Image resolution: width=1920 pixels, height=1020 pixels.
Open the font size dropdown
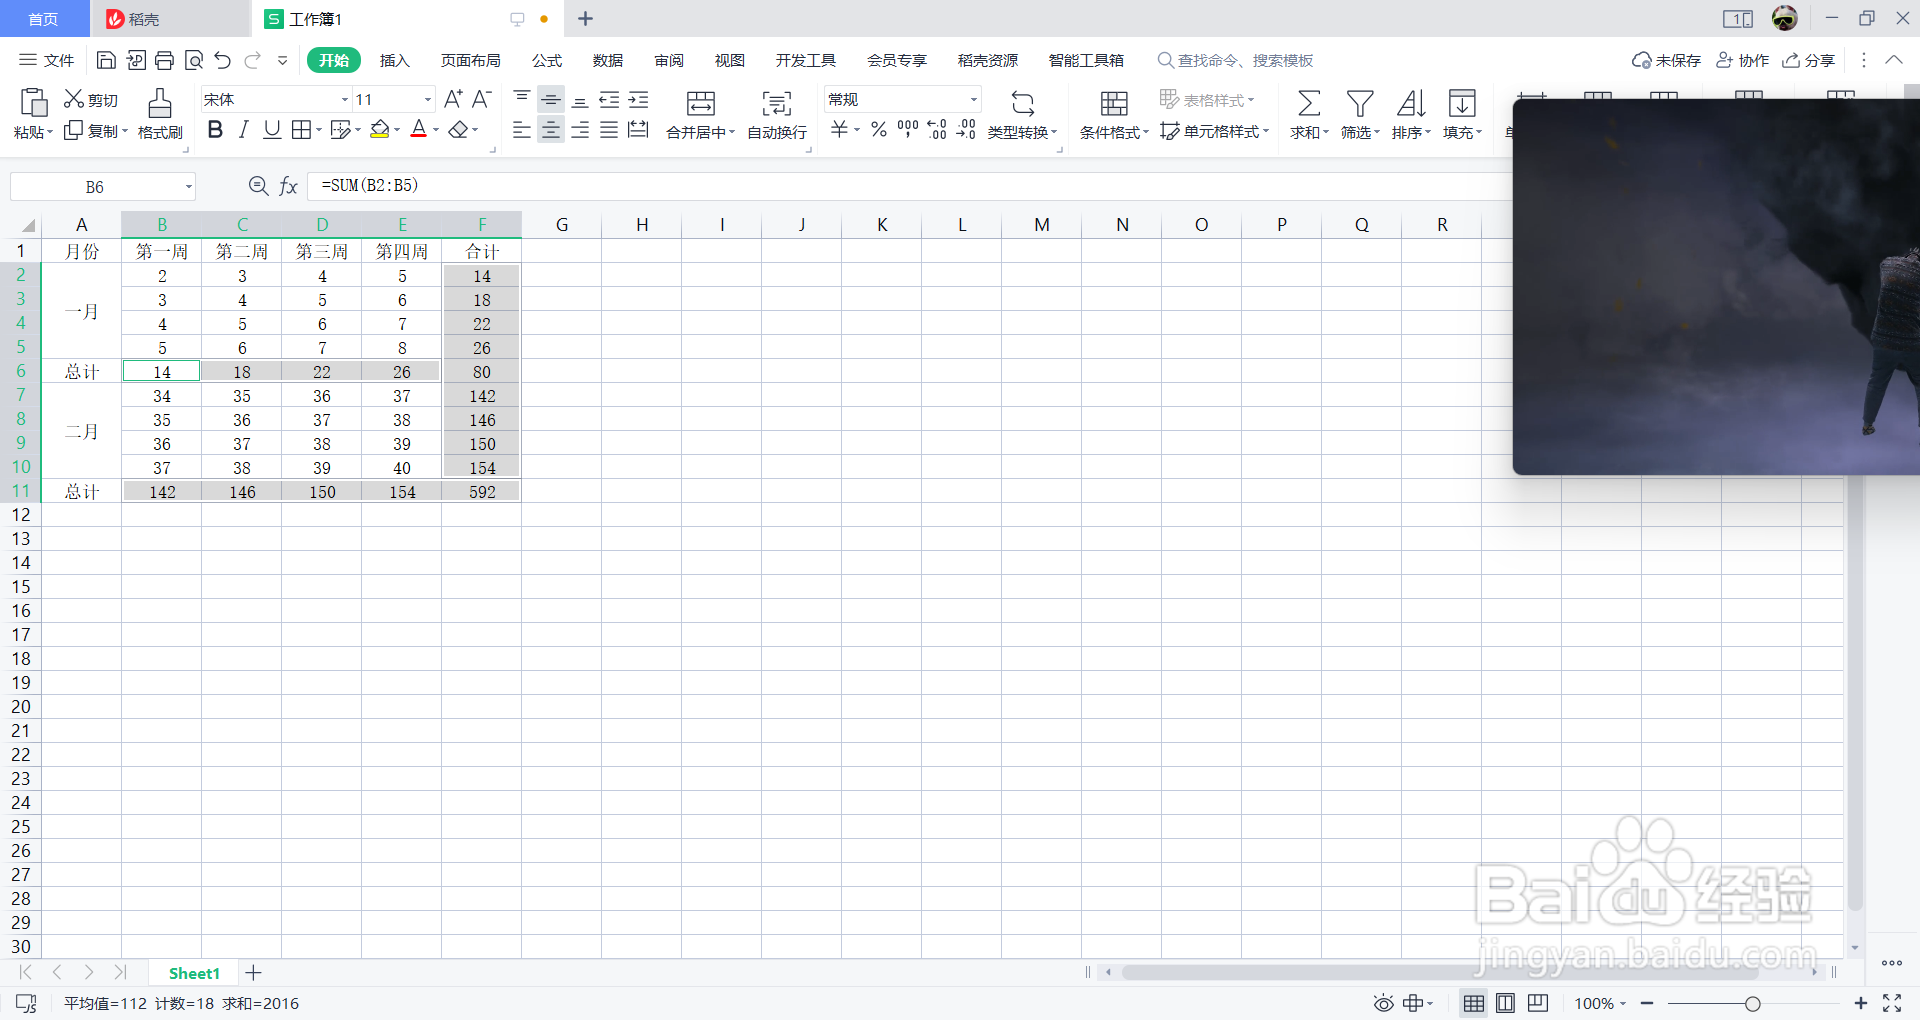(x=428, y=99)
